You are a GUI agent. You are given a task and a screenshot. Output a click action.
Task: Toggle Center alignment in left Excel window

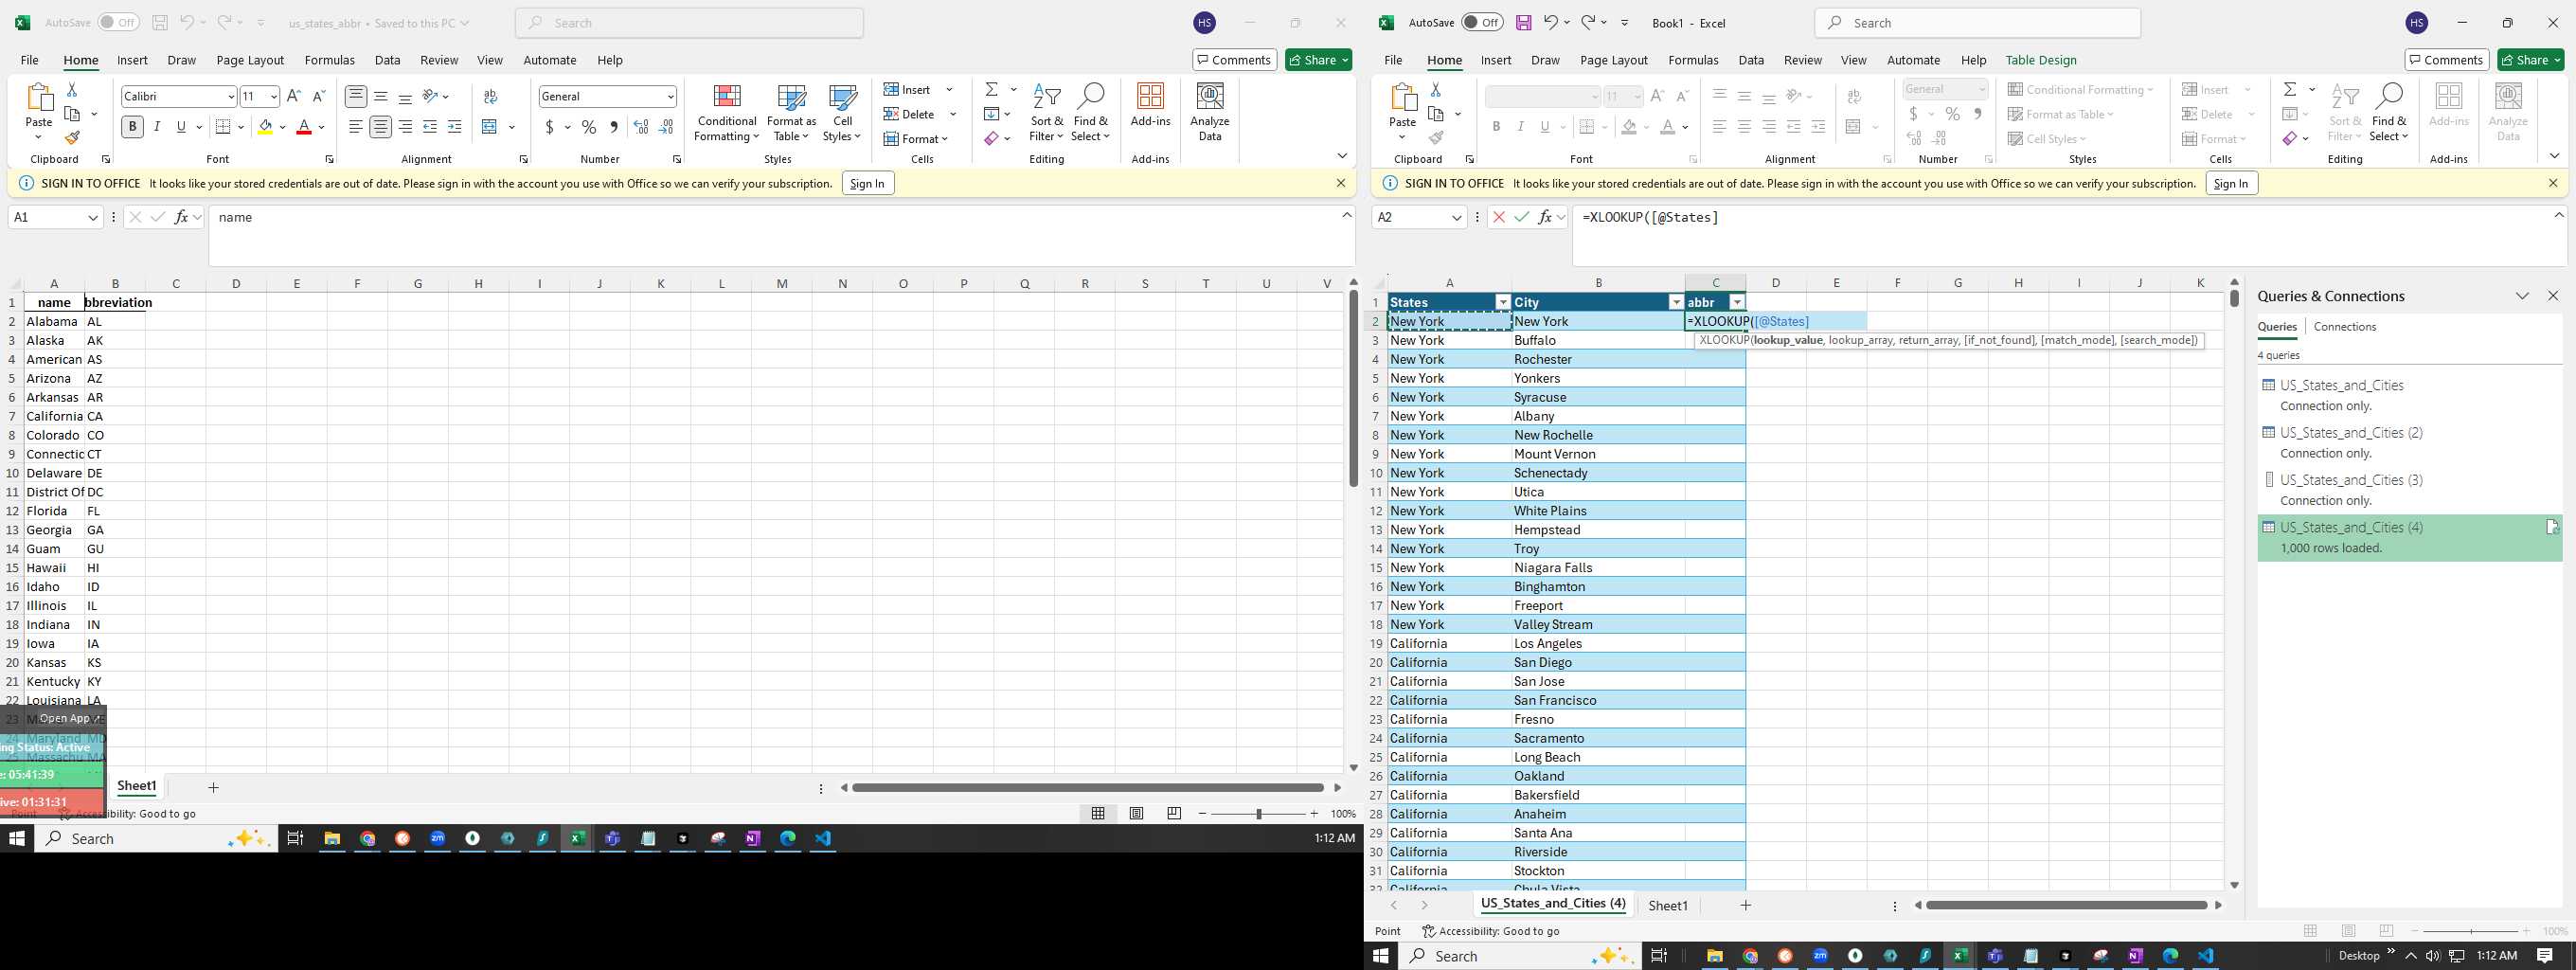tap(380, 127)
